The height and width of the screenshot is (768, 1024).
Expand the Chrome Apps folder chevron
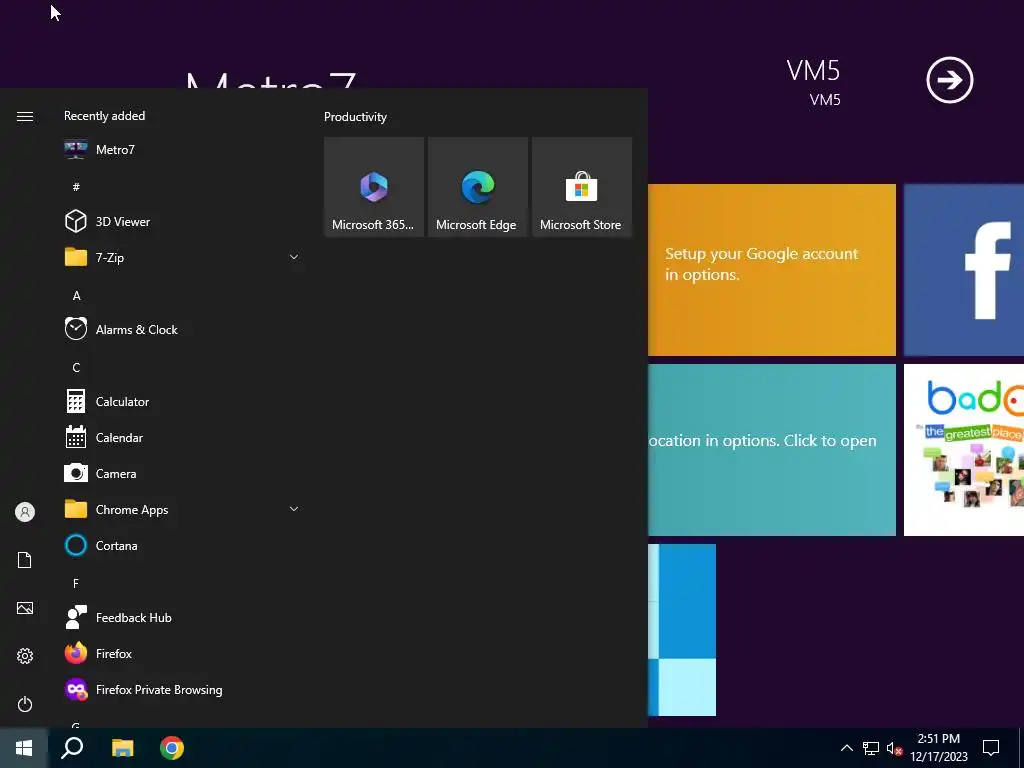[x=294, y=509]
